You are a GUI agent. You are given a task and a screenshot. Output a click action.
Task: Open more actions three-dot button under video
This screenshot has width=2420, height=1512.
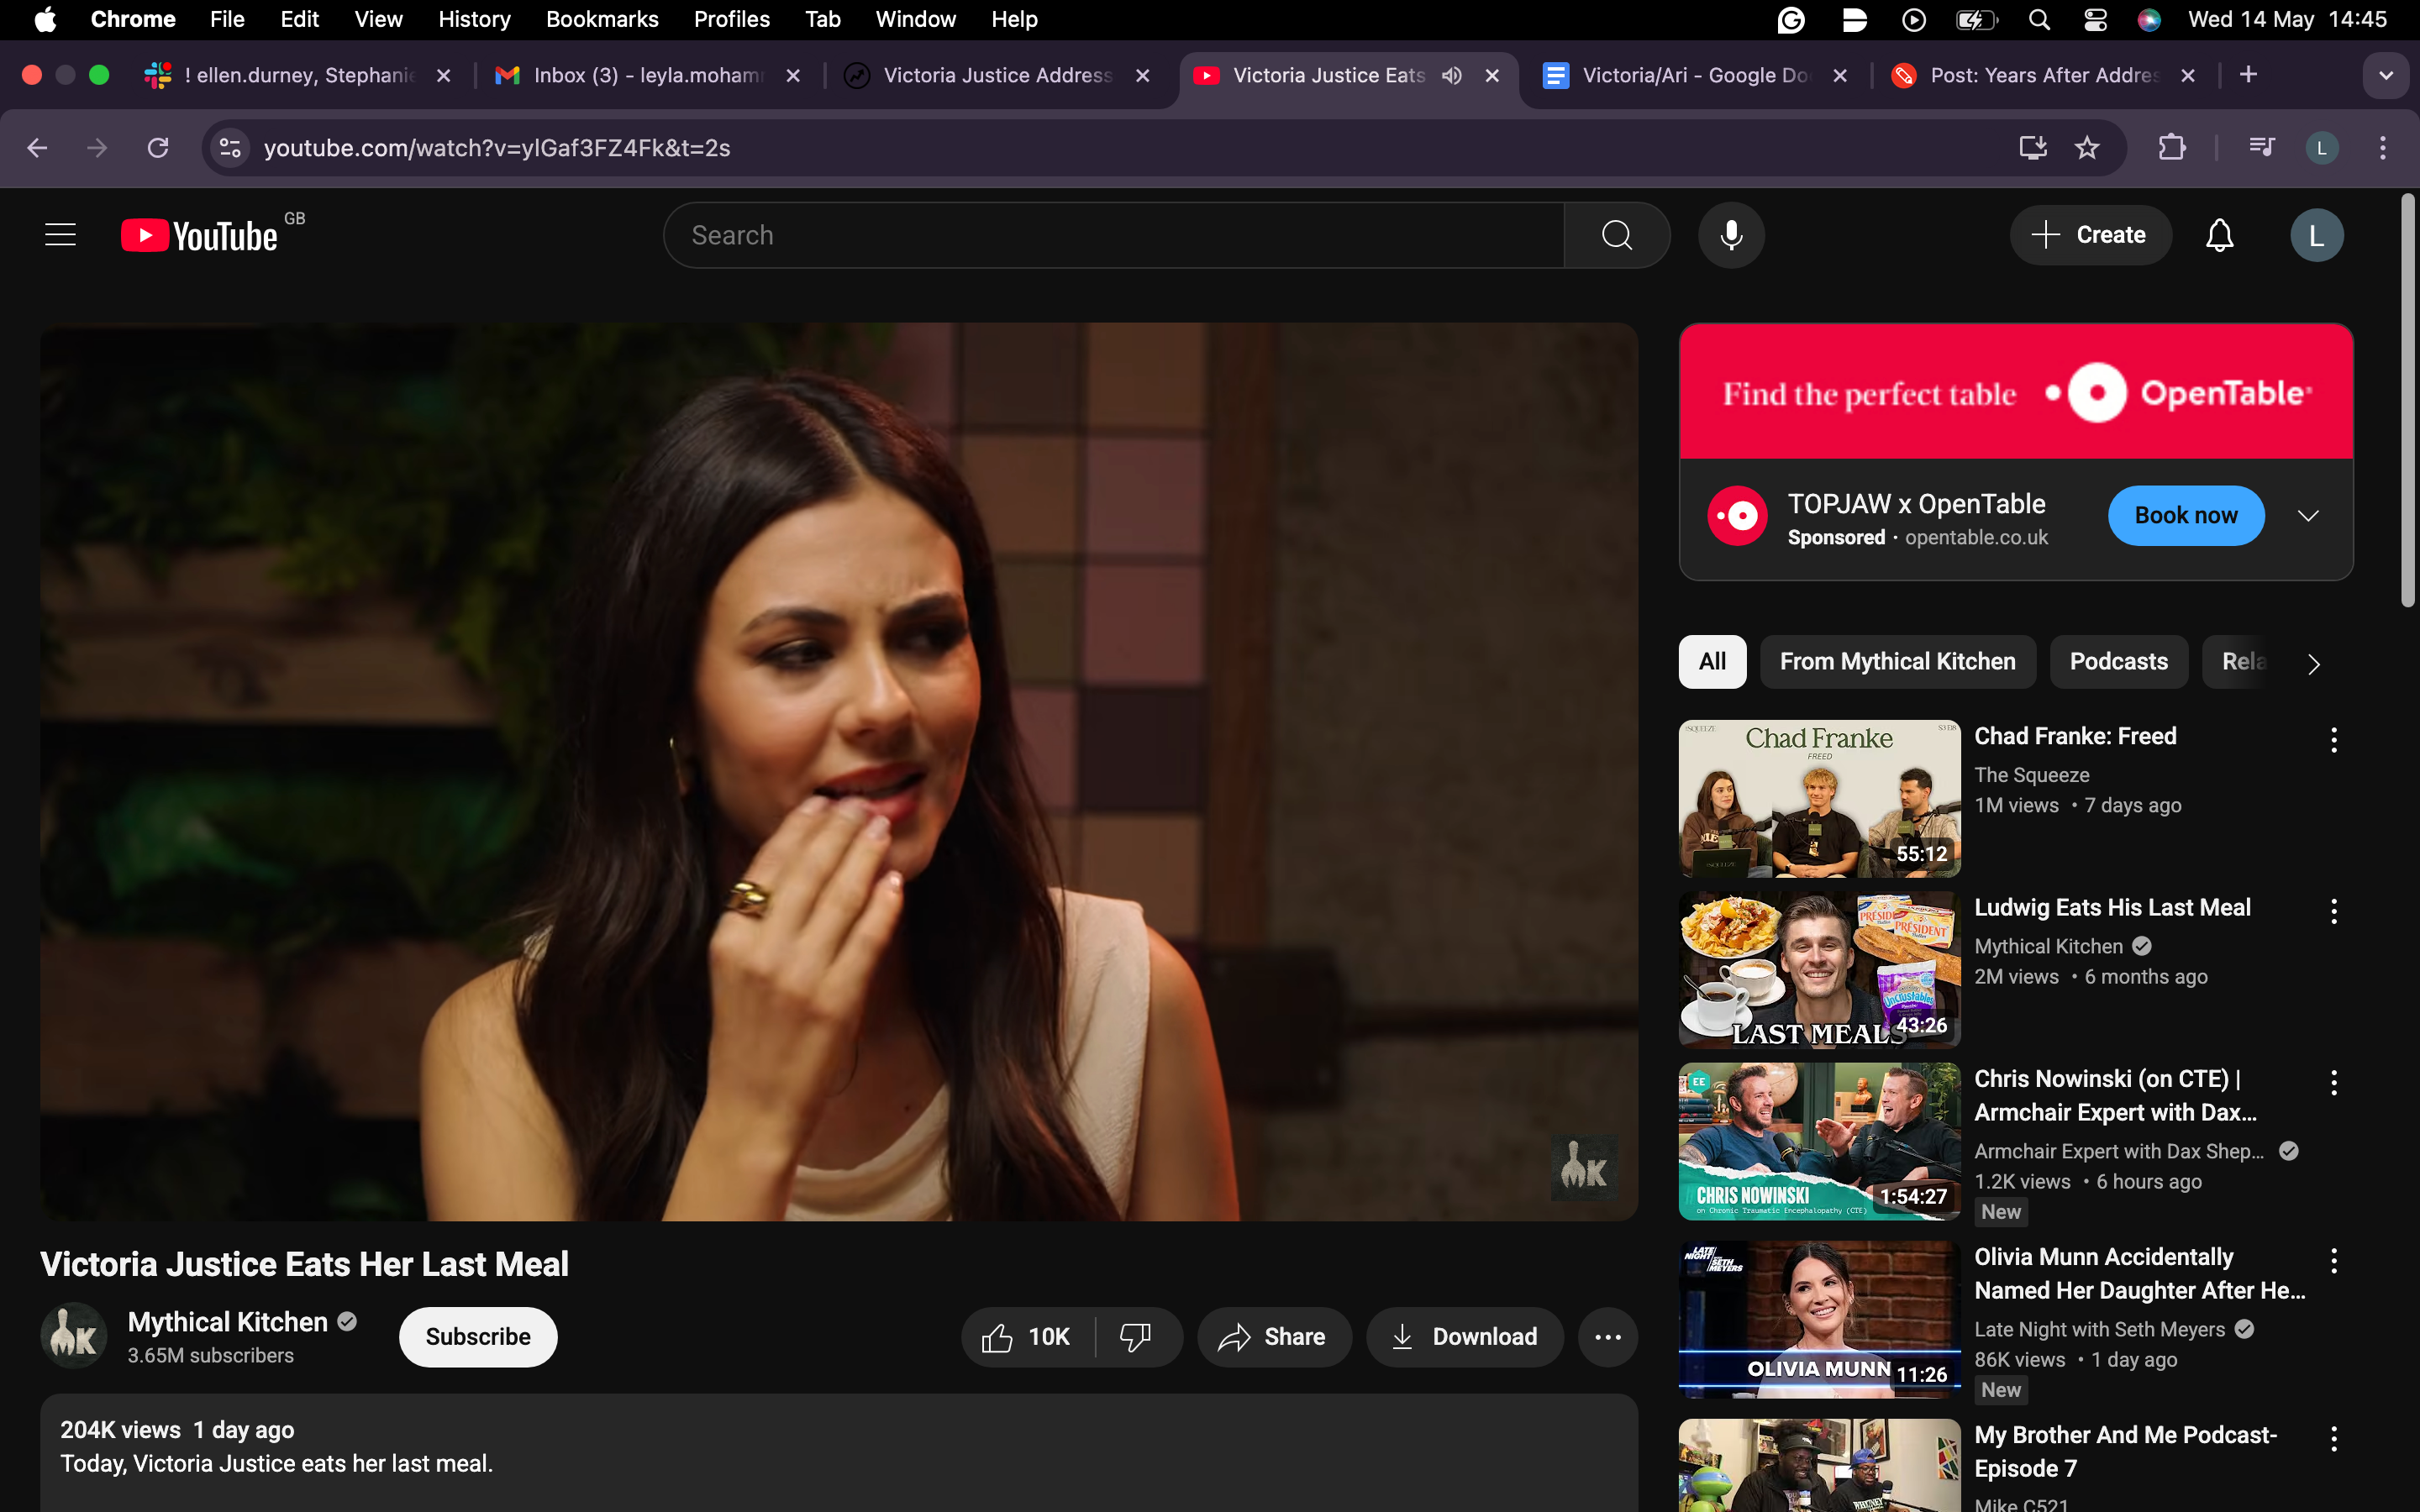(x=1607, y=1337)
